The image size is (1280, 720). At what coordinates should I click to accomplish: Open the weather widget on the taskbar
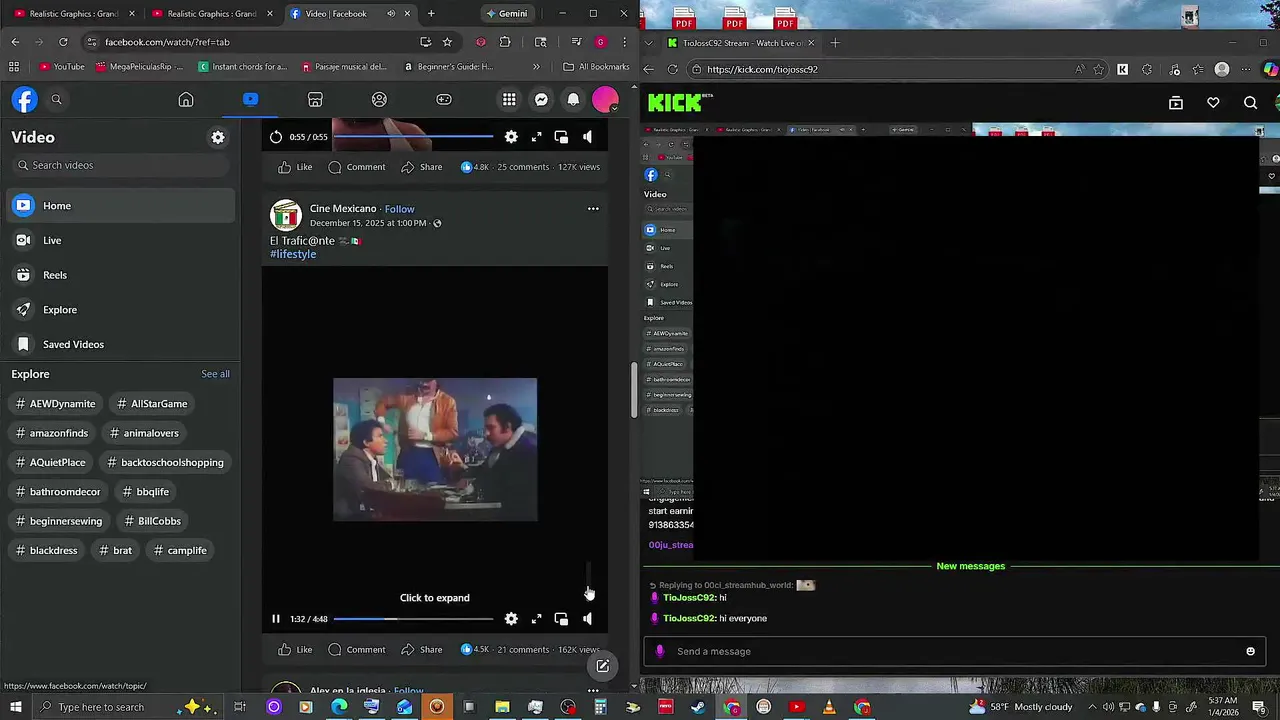point(1021,707)
